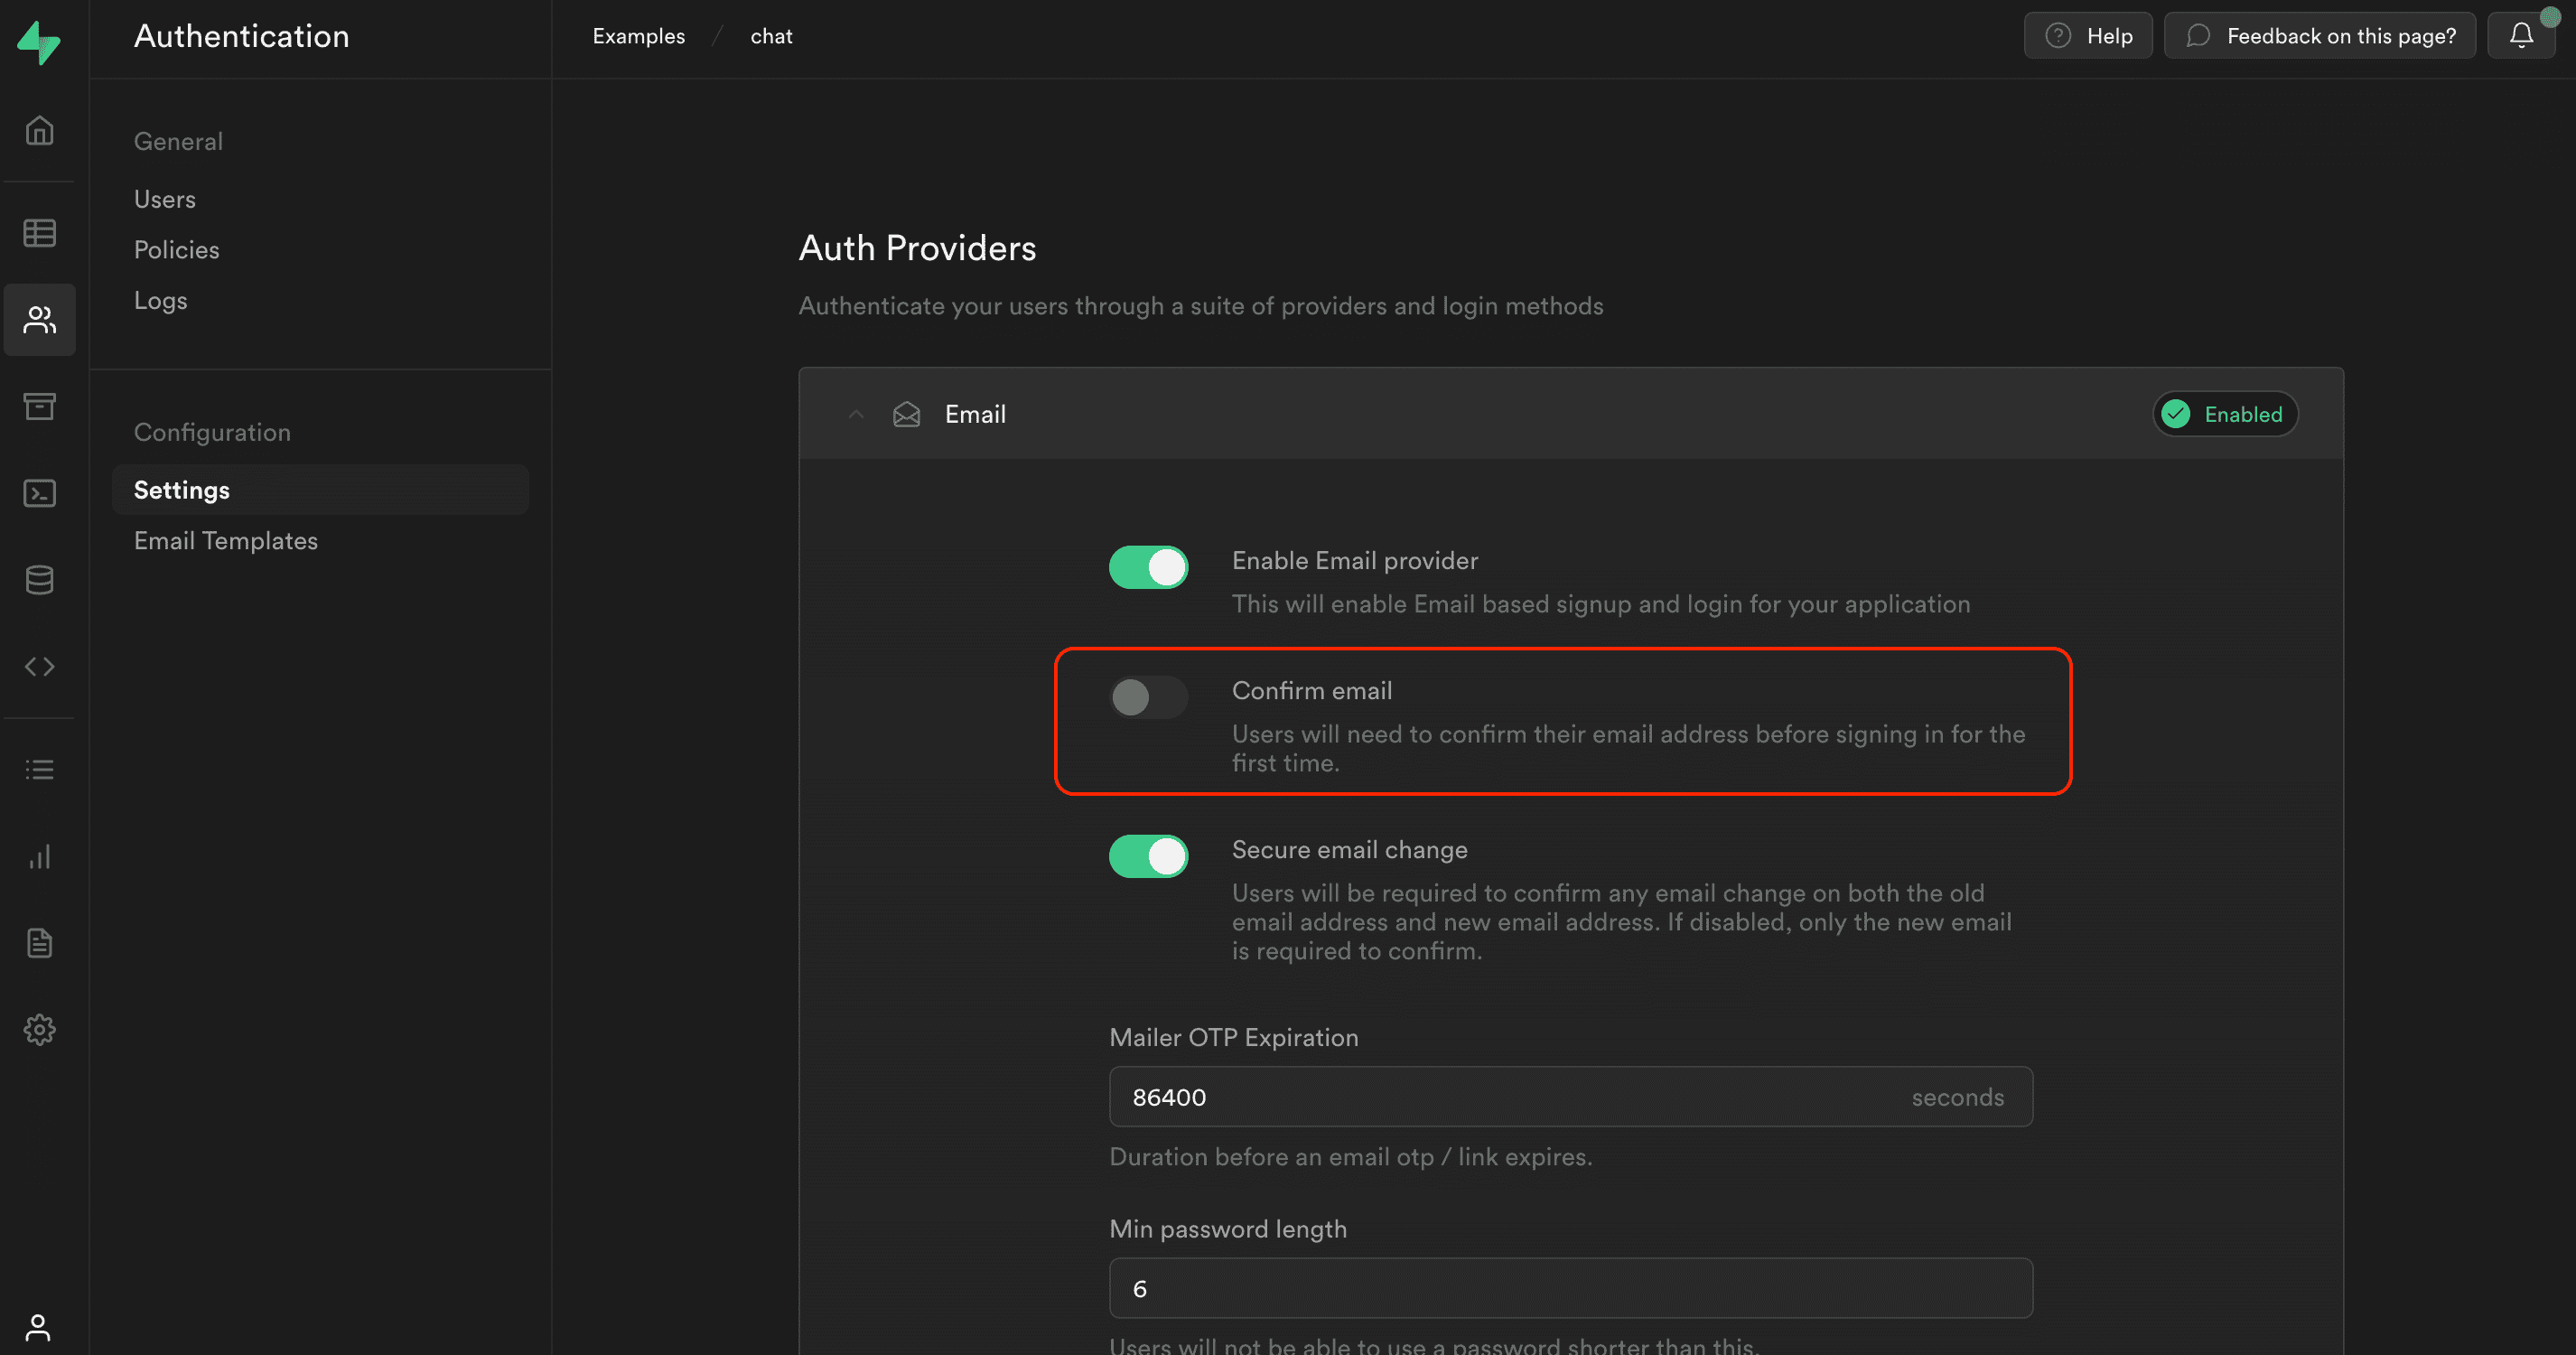Screen dimensions: 2576x1355
Task: Open the Database section icon
Action: (x=40, y=579)
